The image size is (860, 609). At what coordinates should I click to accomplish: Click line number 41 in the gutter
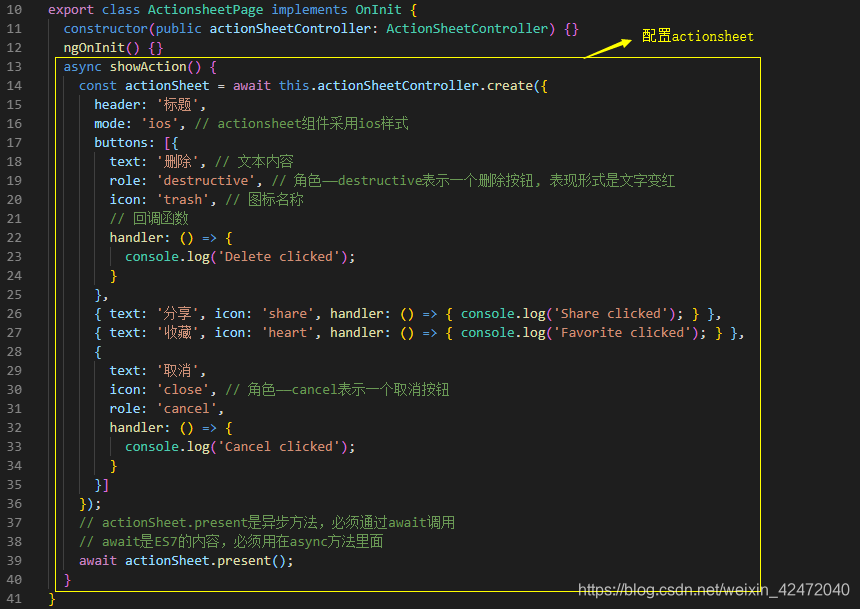(14, 598)
